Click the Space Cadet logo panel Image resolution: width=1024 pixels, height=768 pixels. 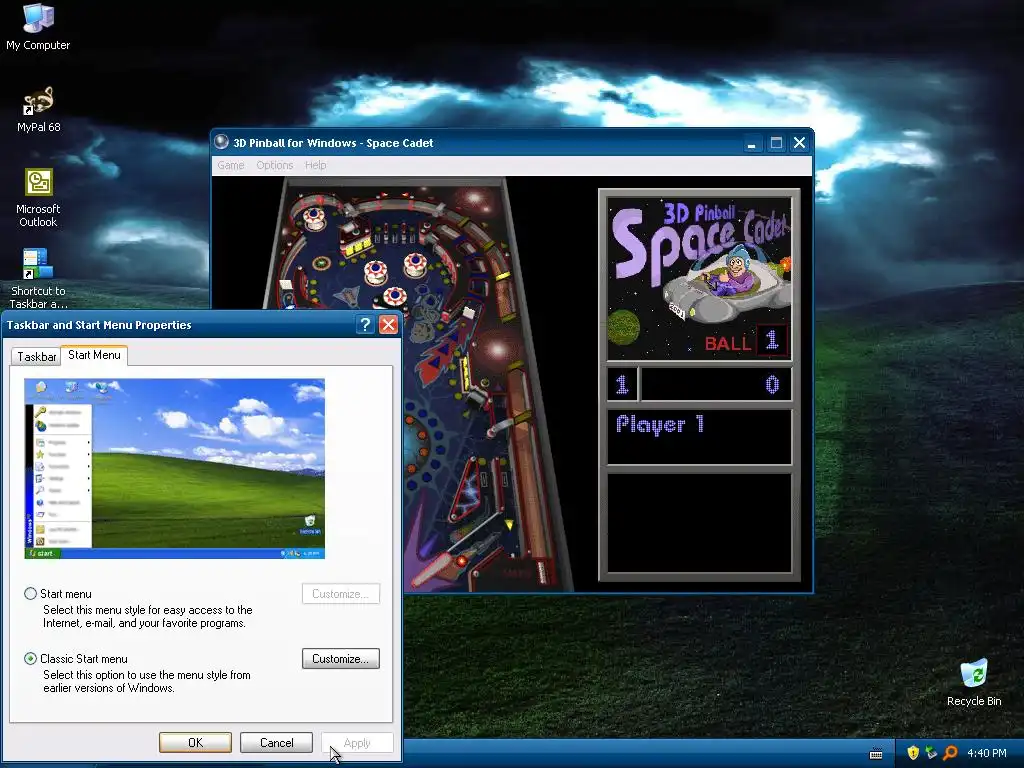point(699,277)
